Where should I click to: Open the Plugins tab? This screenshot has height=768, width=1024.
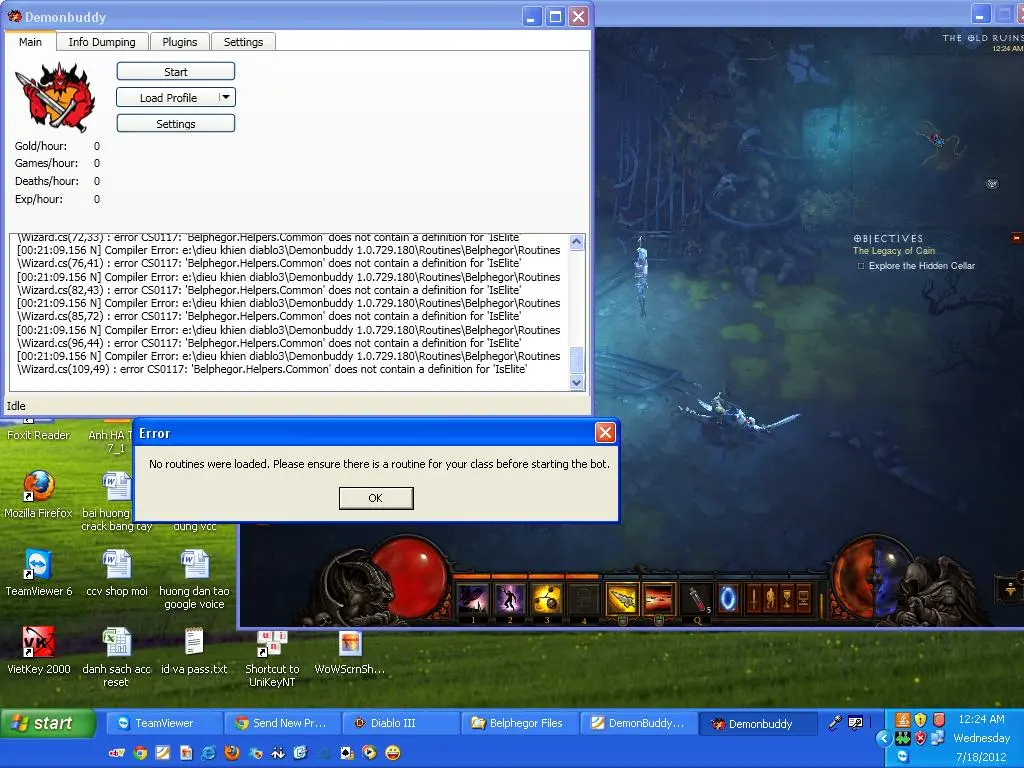tap(180, 42)
